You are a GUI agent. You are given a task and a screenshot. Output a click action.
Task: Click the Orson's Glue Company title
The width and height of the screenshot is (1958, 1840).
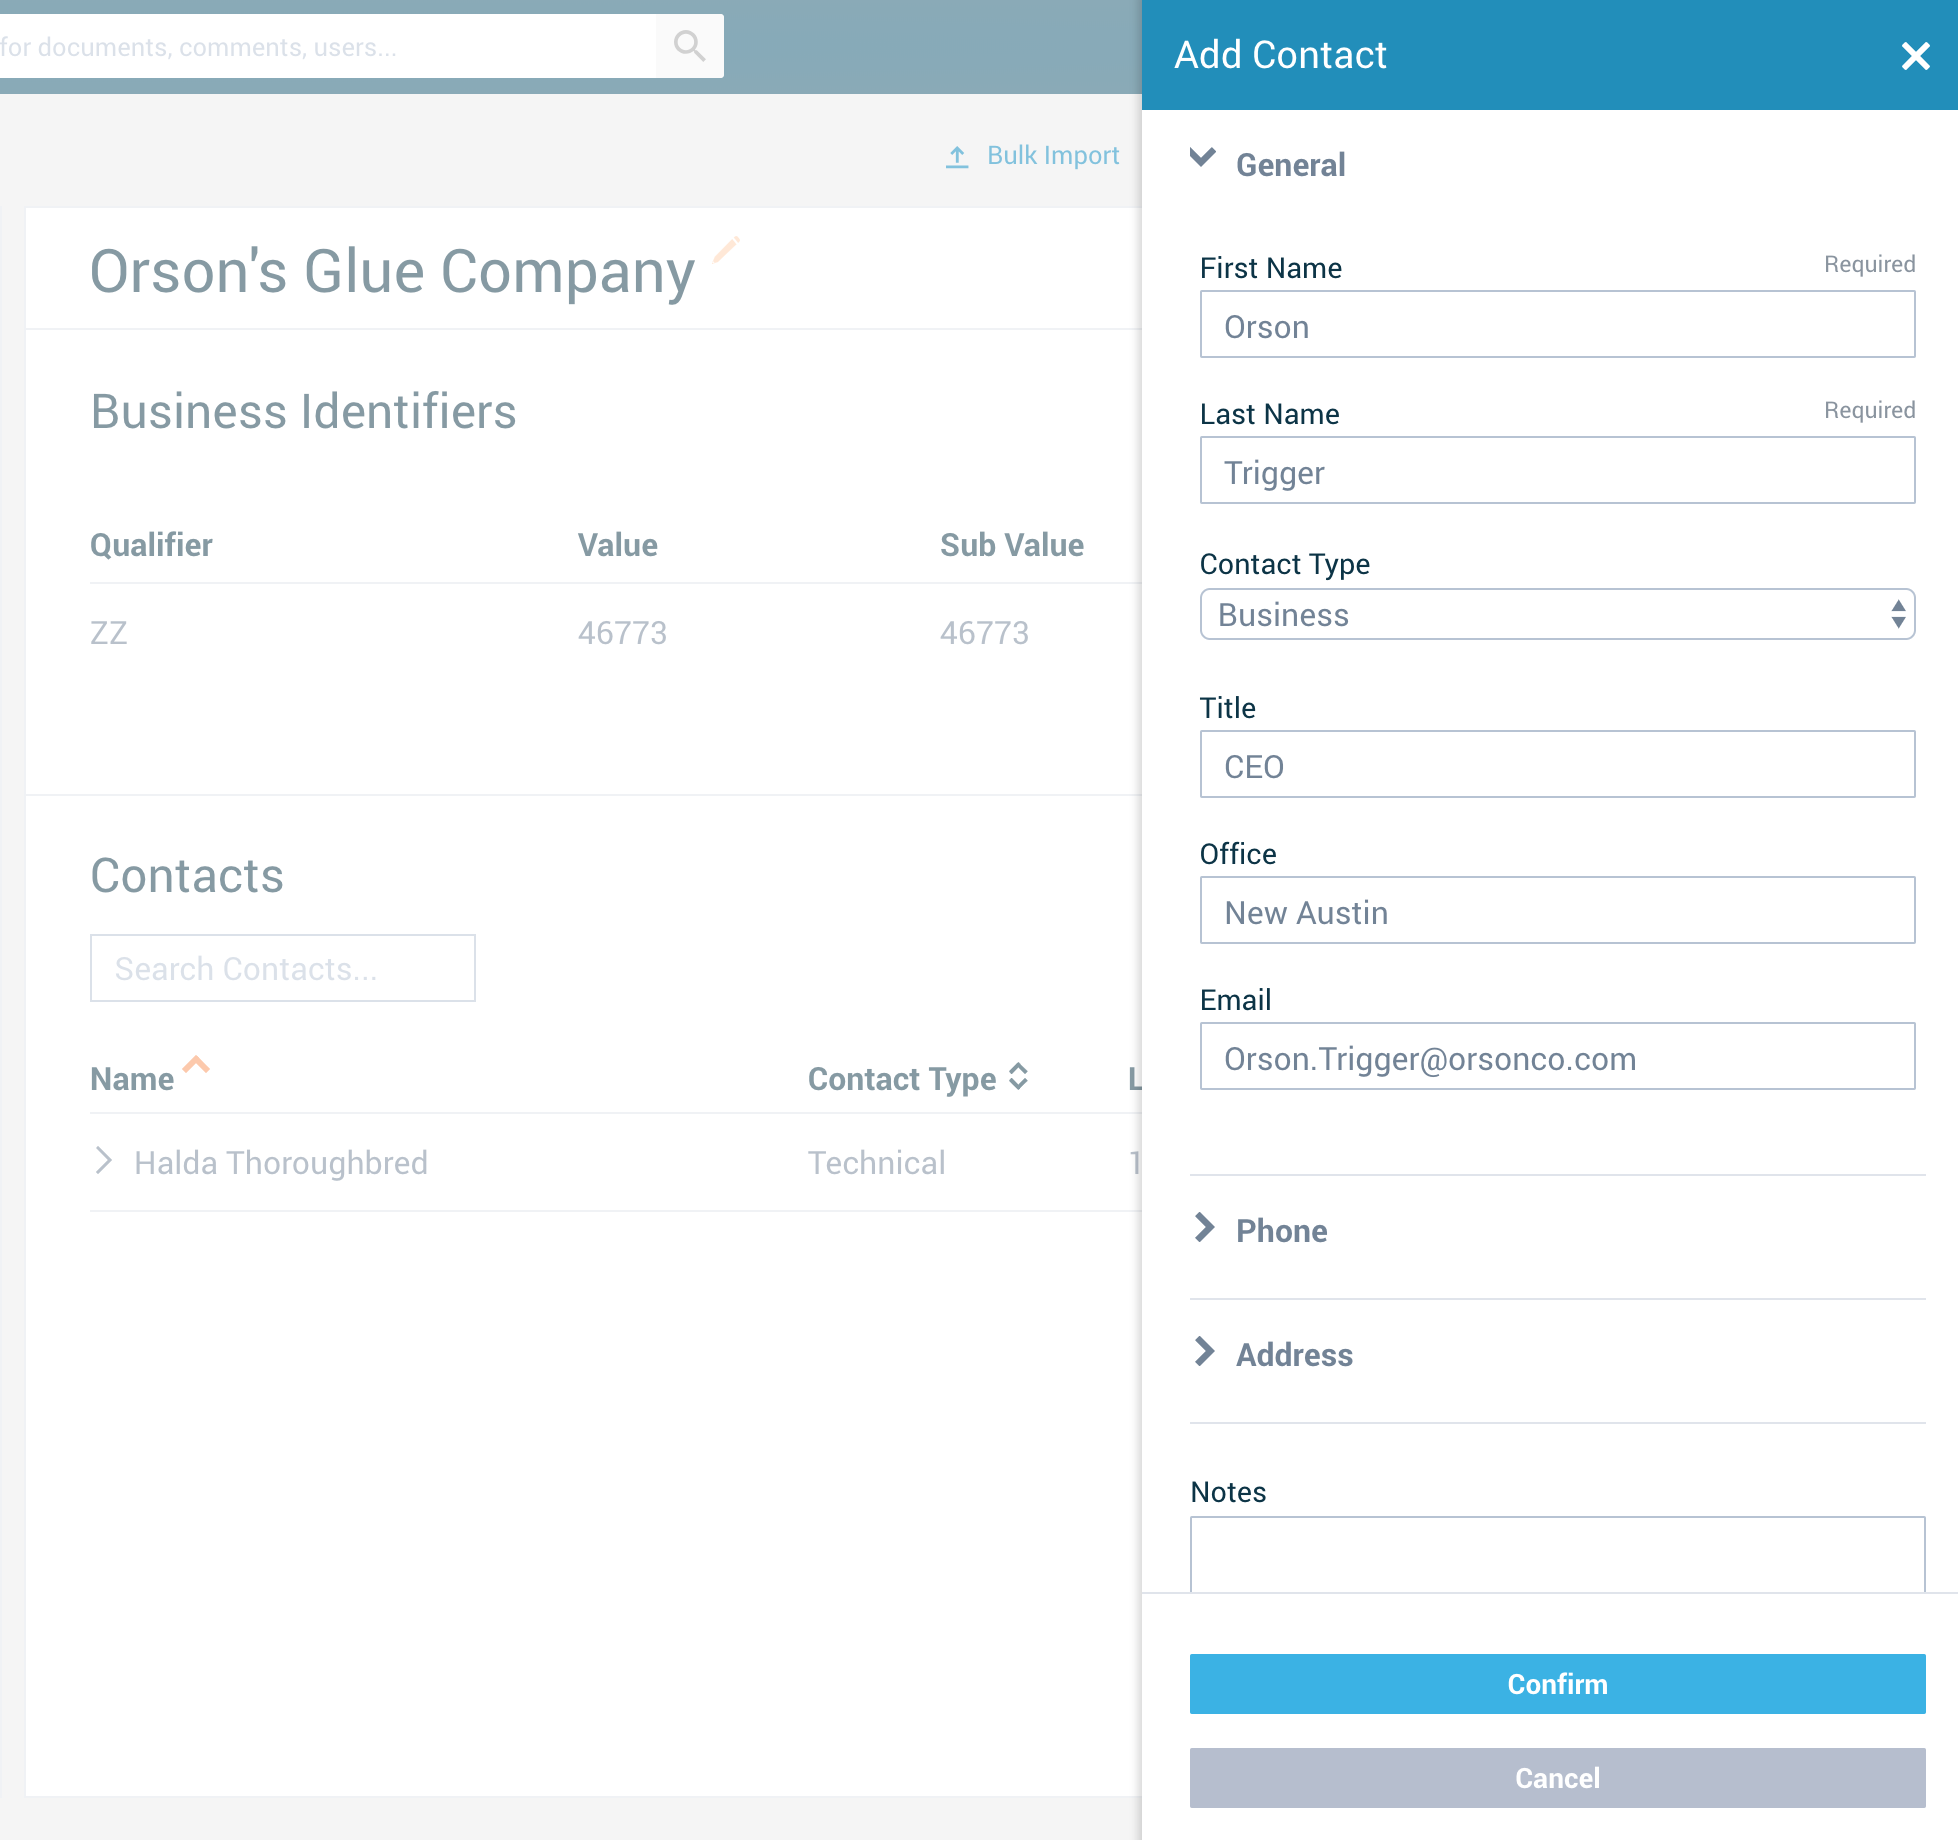tap(392, 272)
